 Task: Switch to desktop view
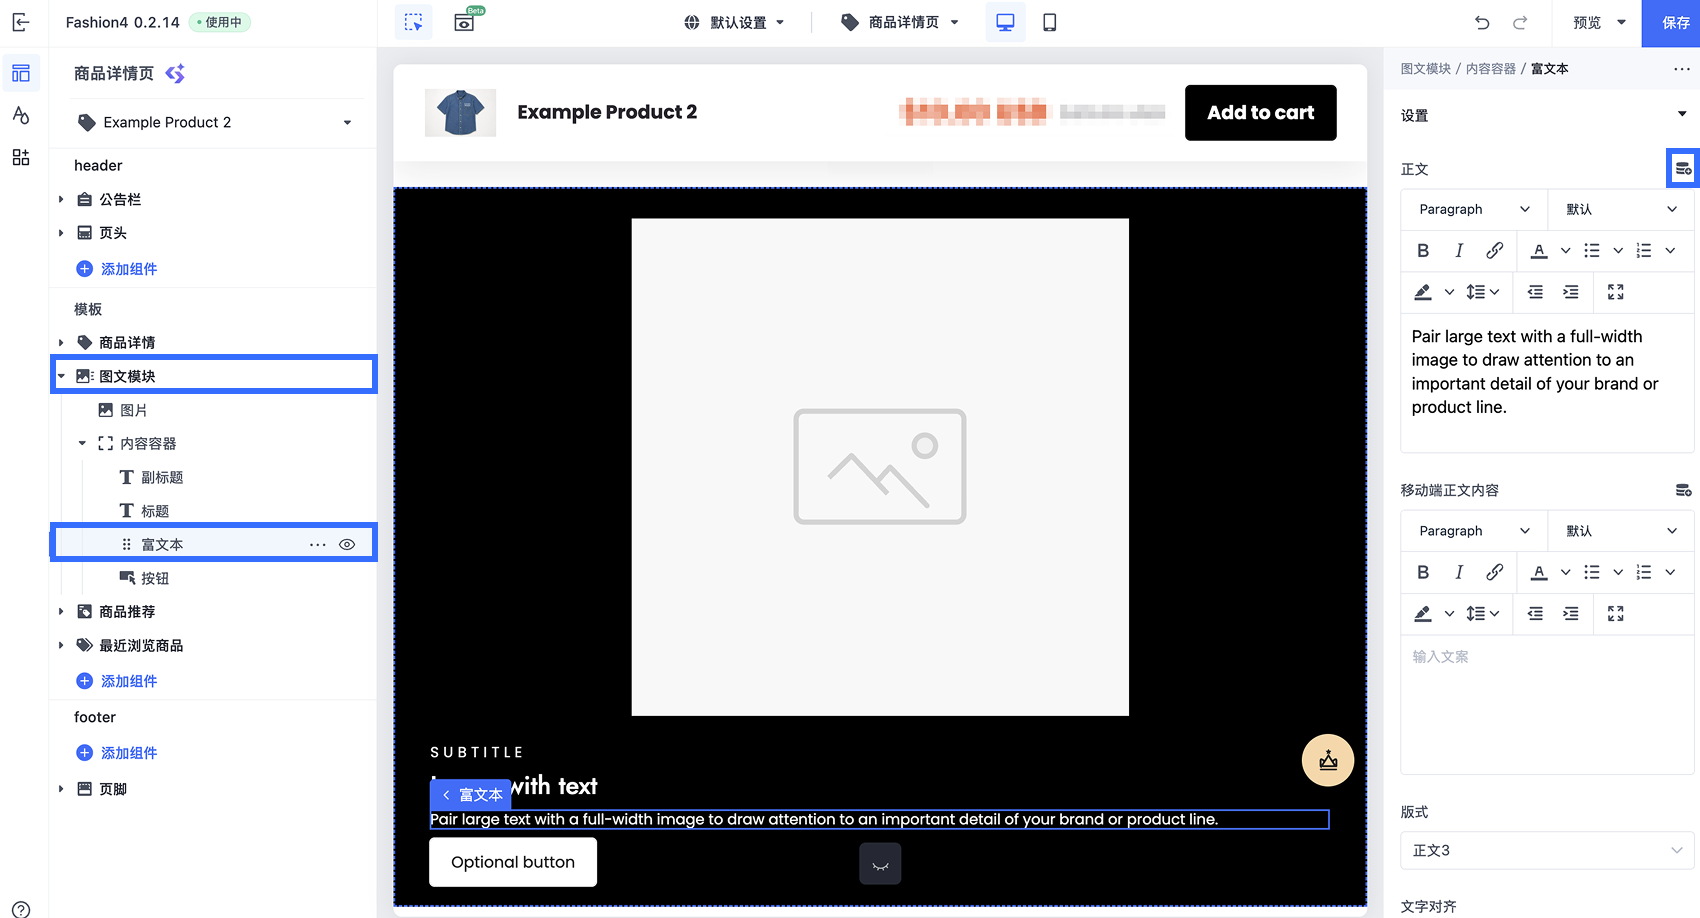[x=1005, y=22]
